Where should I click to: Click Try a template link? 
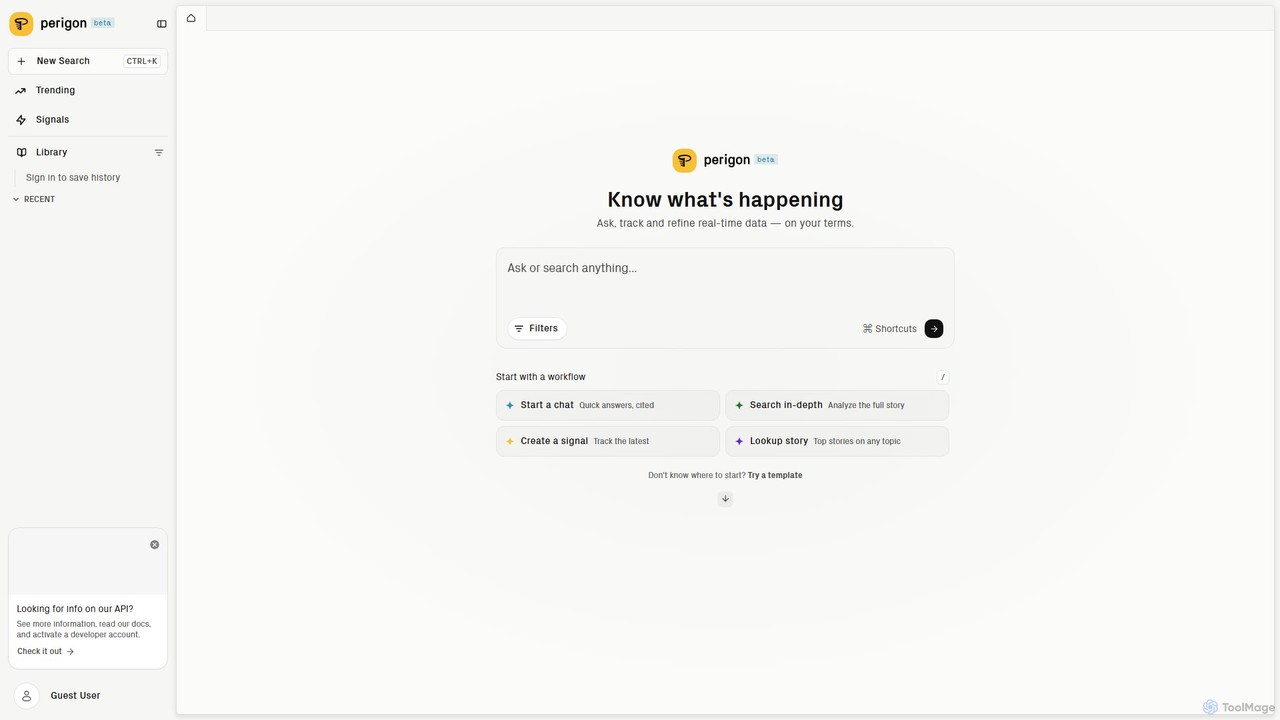pos(775,476)
